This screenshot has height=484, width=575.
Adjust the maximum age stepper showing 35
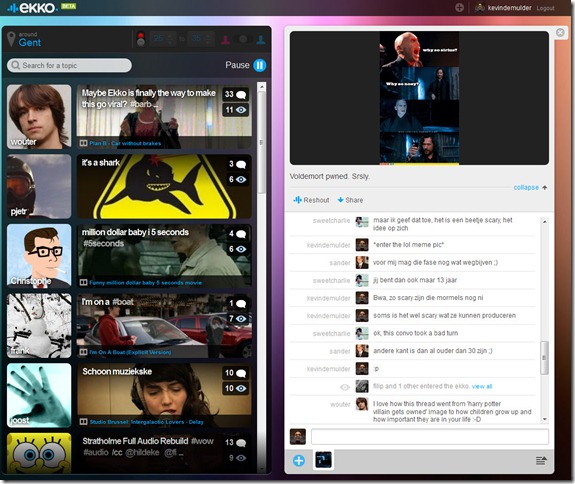click(x=200, y=39)
